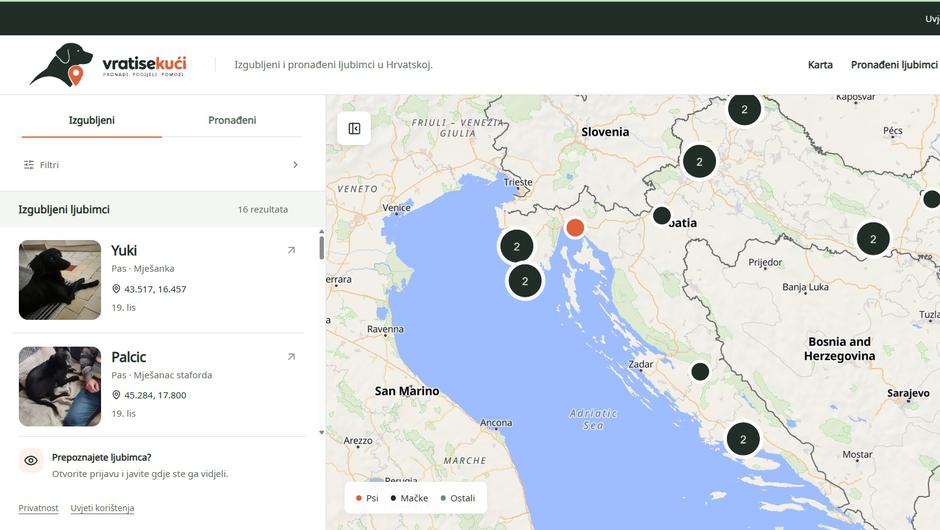Switch to the Pronađeni tab
Image resolution: width=940 pixels, height=530 pixels.
coord(232,121)
